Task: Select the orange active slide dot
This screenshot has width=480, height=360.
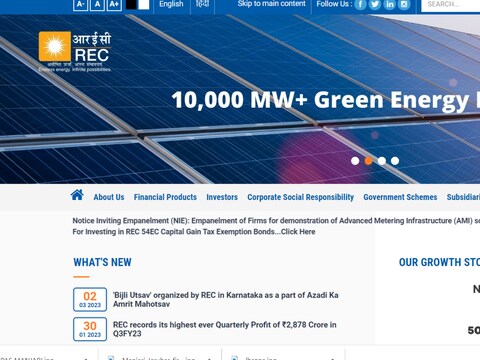Action: coord(368,161)
